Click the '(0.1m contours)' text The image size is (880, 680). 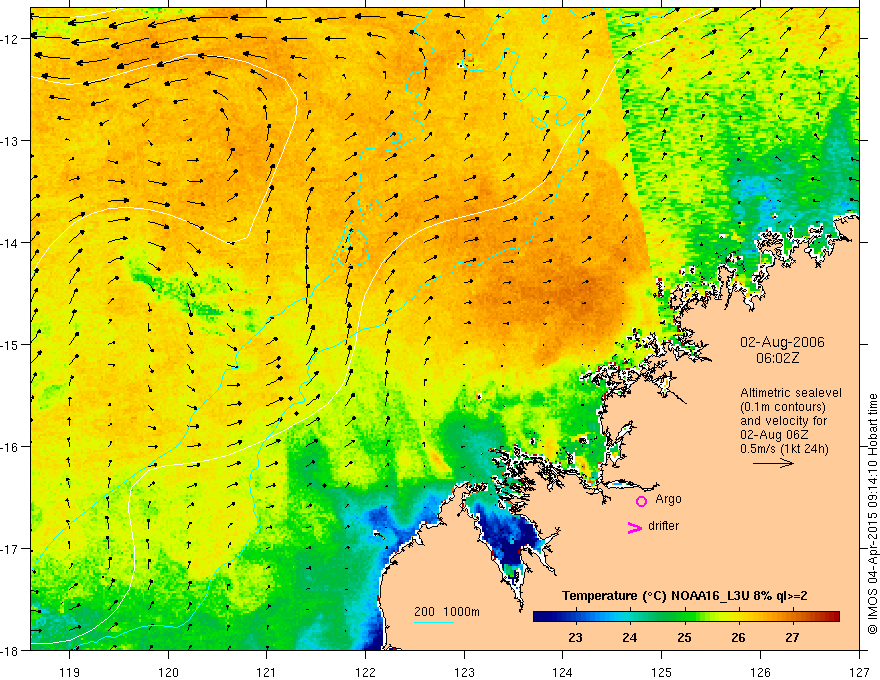click(783, 407)
